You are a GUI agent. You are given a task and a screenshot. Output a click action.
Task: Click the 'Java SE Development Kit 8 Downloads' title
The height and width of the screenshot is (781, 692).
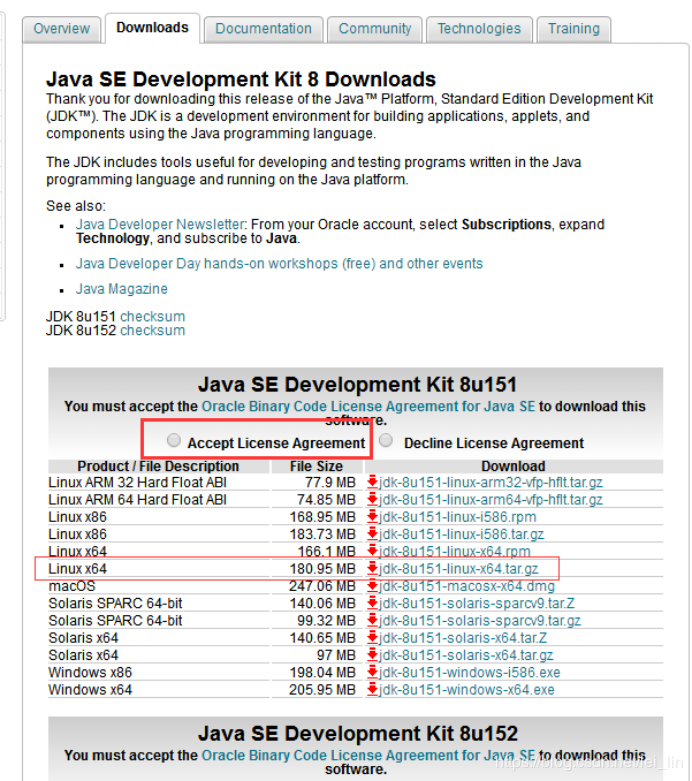click(x=241, y=80)
